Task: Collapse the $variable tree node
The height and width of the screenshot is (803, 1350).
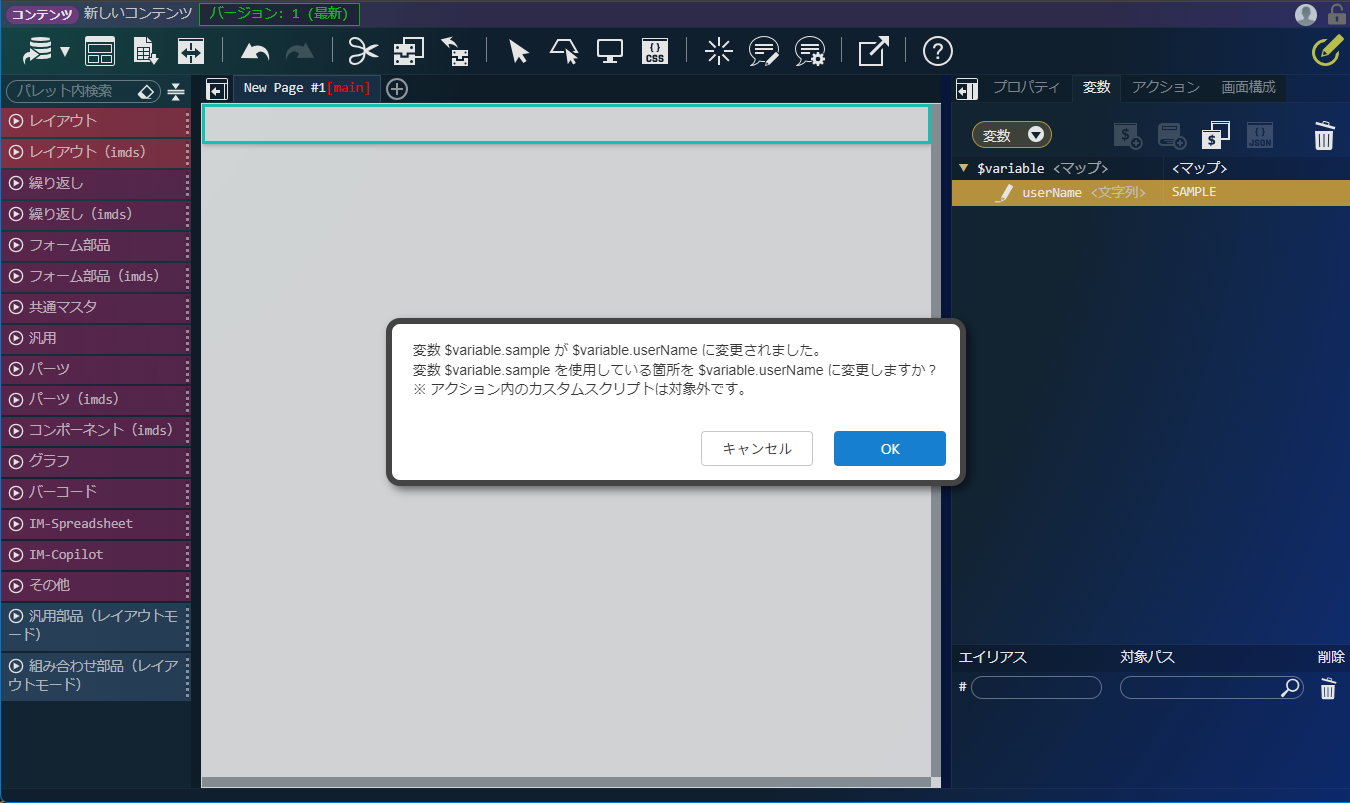Action: click(x=963, y=168)
